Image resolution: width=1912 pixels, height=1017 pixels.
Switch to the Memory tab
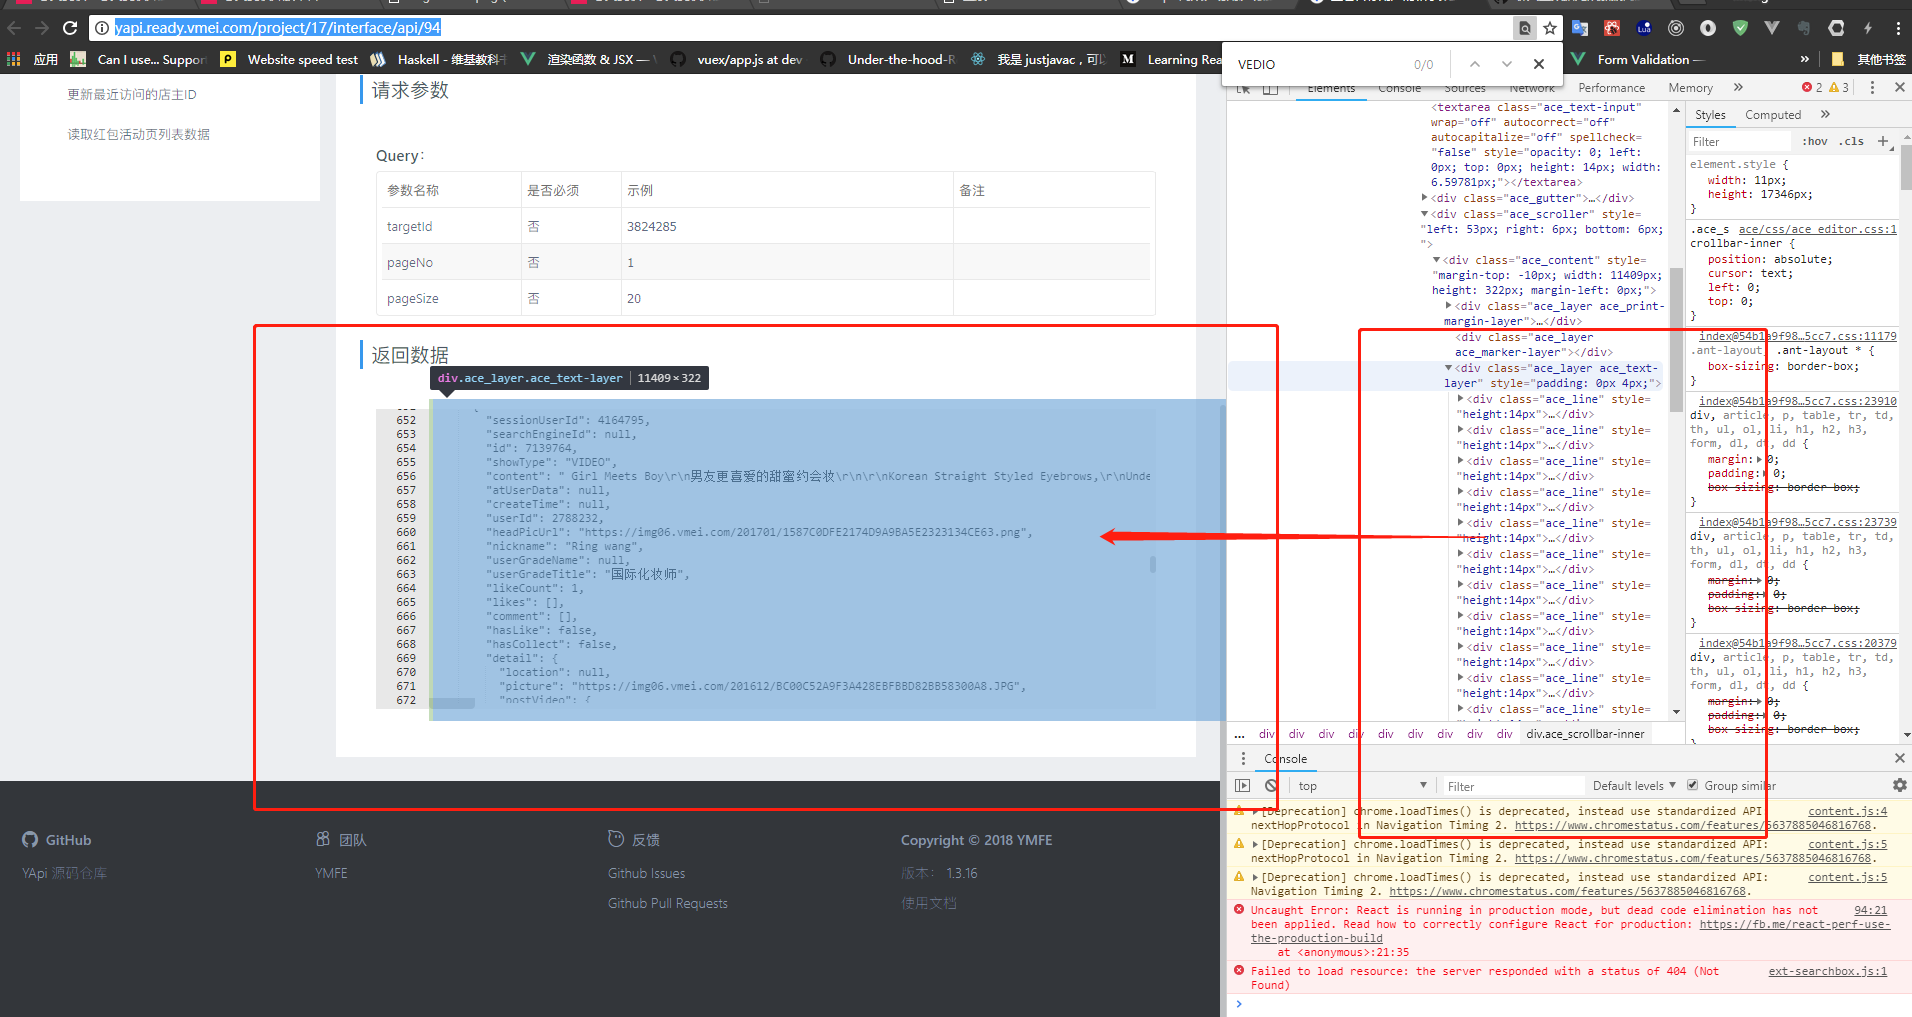tap(1691, 88)
